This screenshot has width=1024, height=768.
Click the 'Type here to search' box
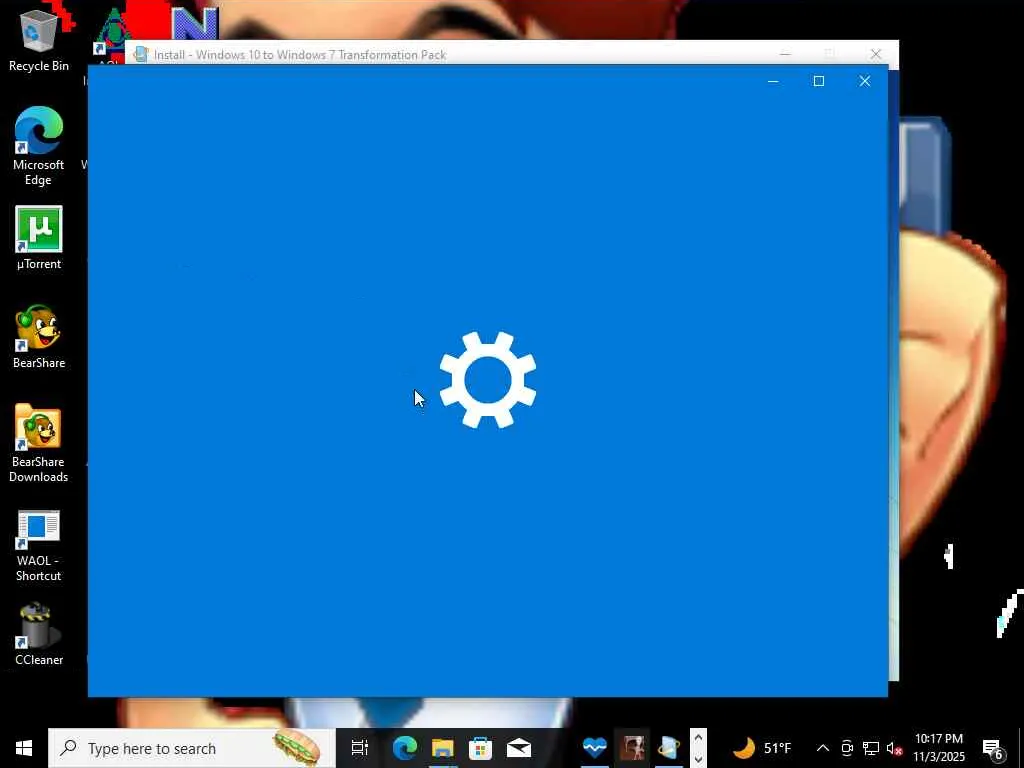coord(191,748)
